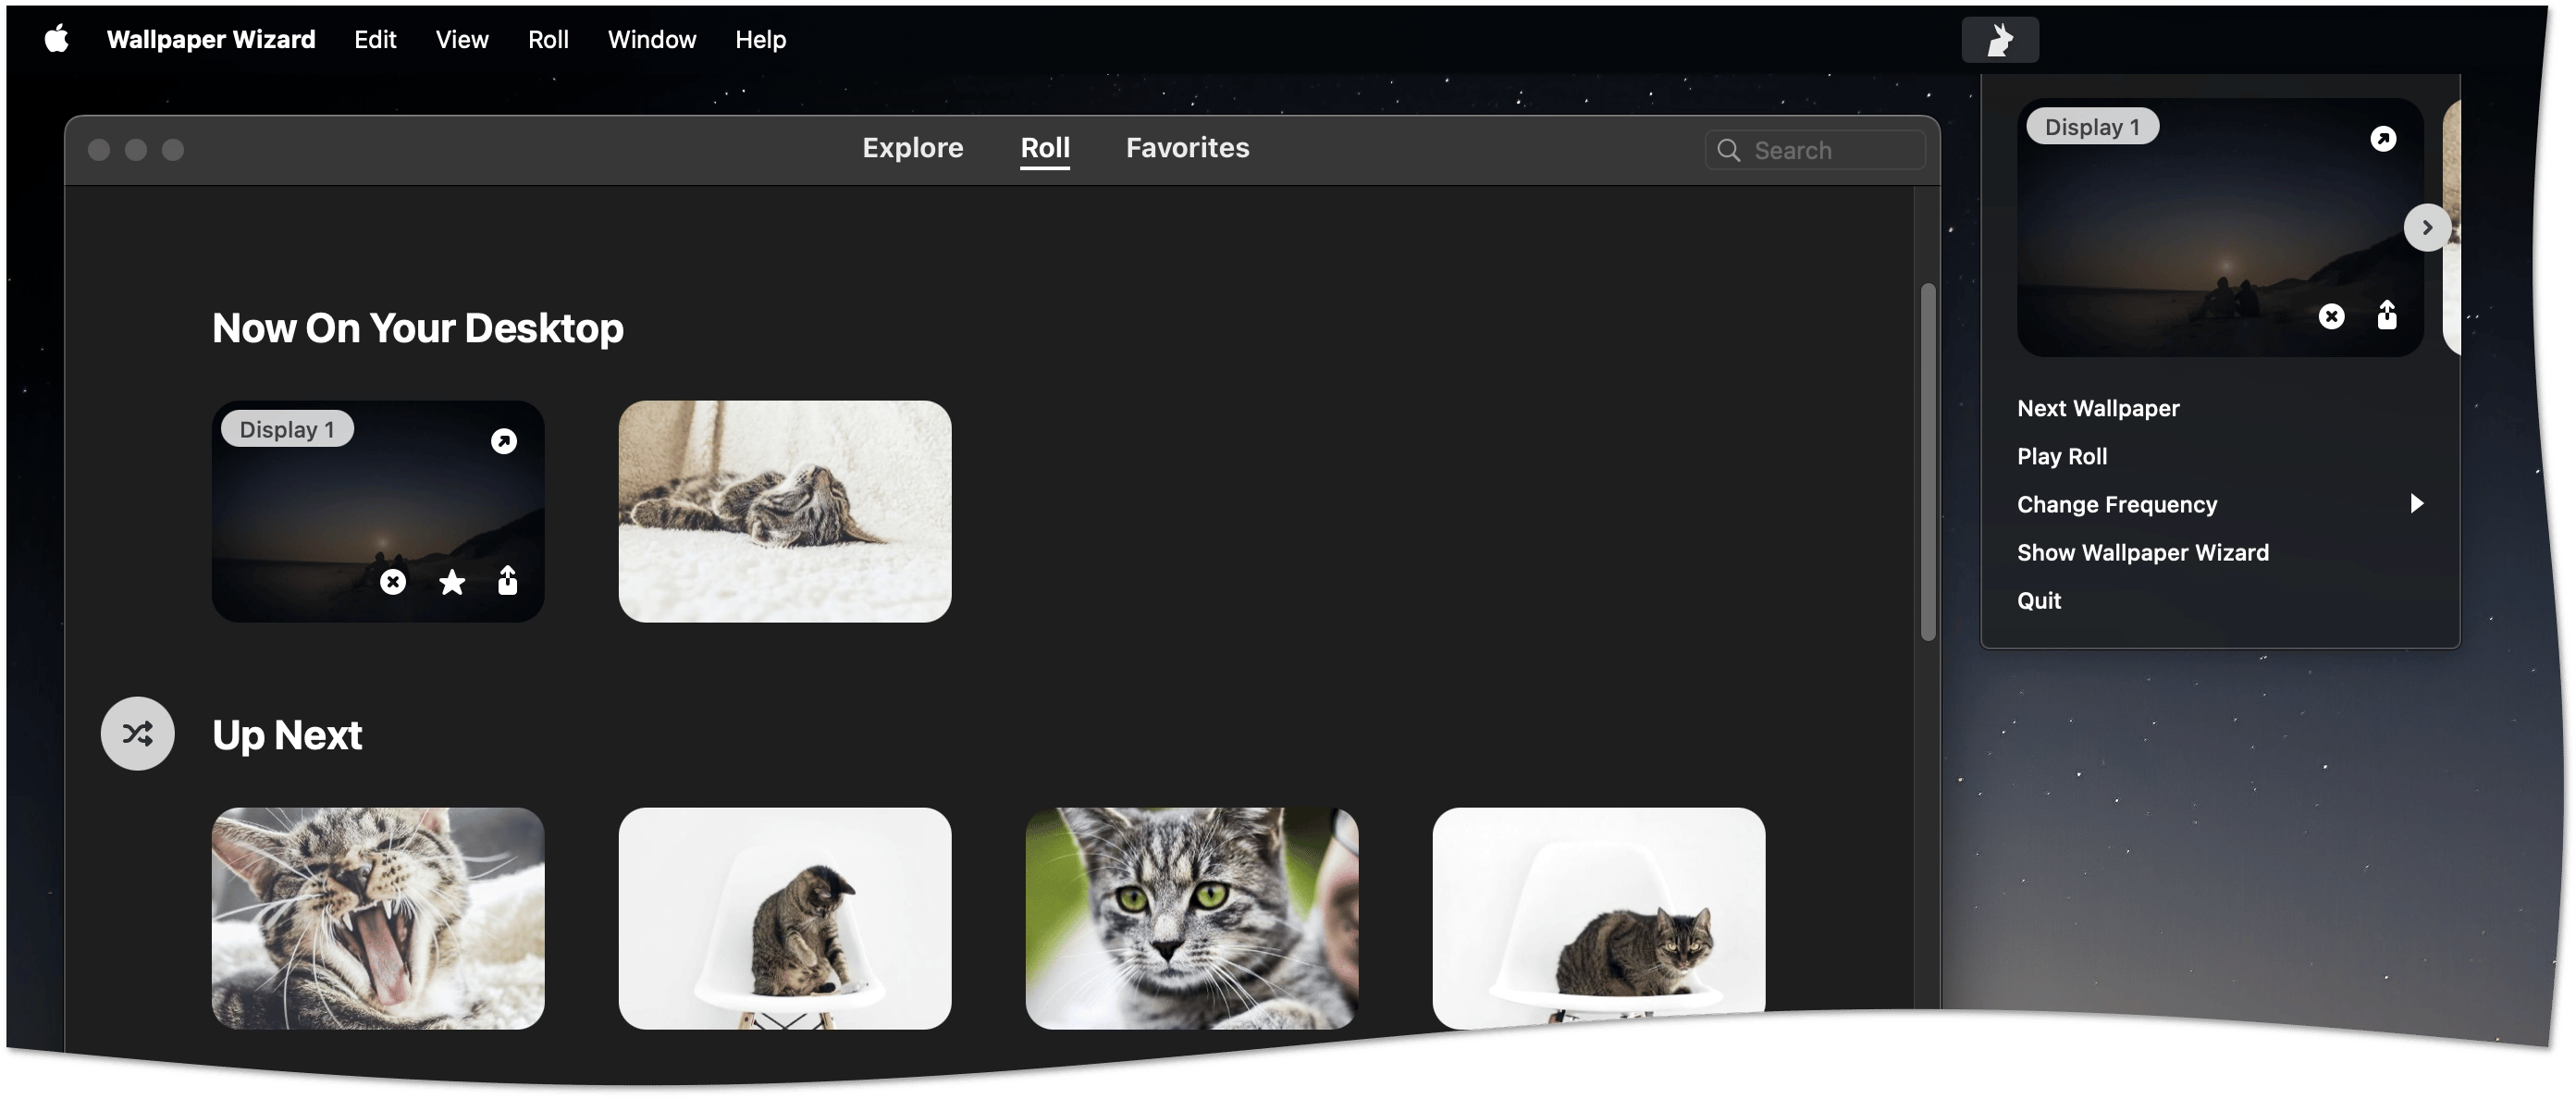Click the X icon on the popup wallpaper preview

point(2331,317)
